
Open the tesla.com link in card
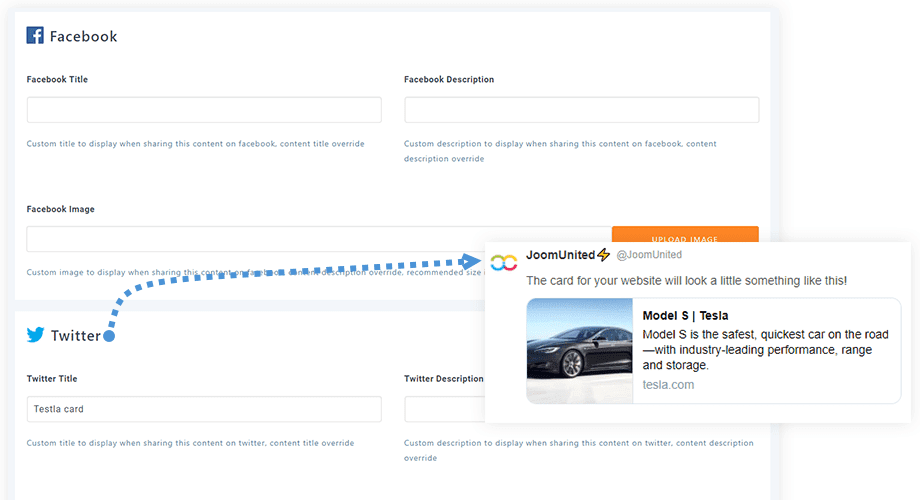coord(668,385)
